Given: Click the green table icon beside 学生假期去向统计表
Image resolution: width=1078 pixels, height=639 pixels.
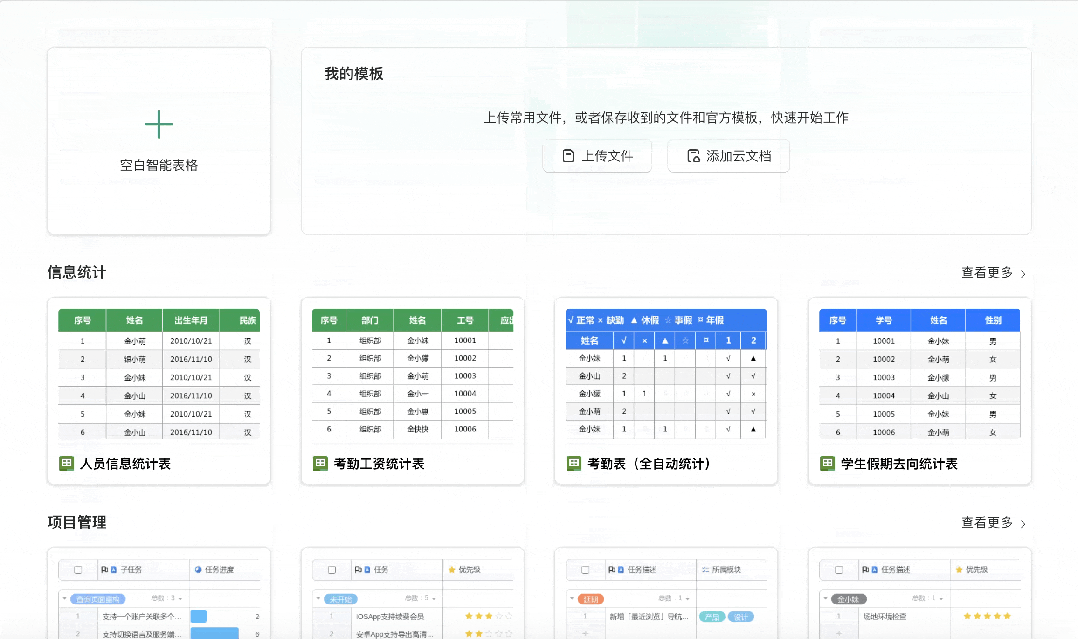Looking at the screenshot, I should (827, 463).
